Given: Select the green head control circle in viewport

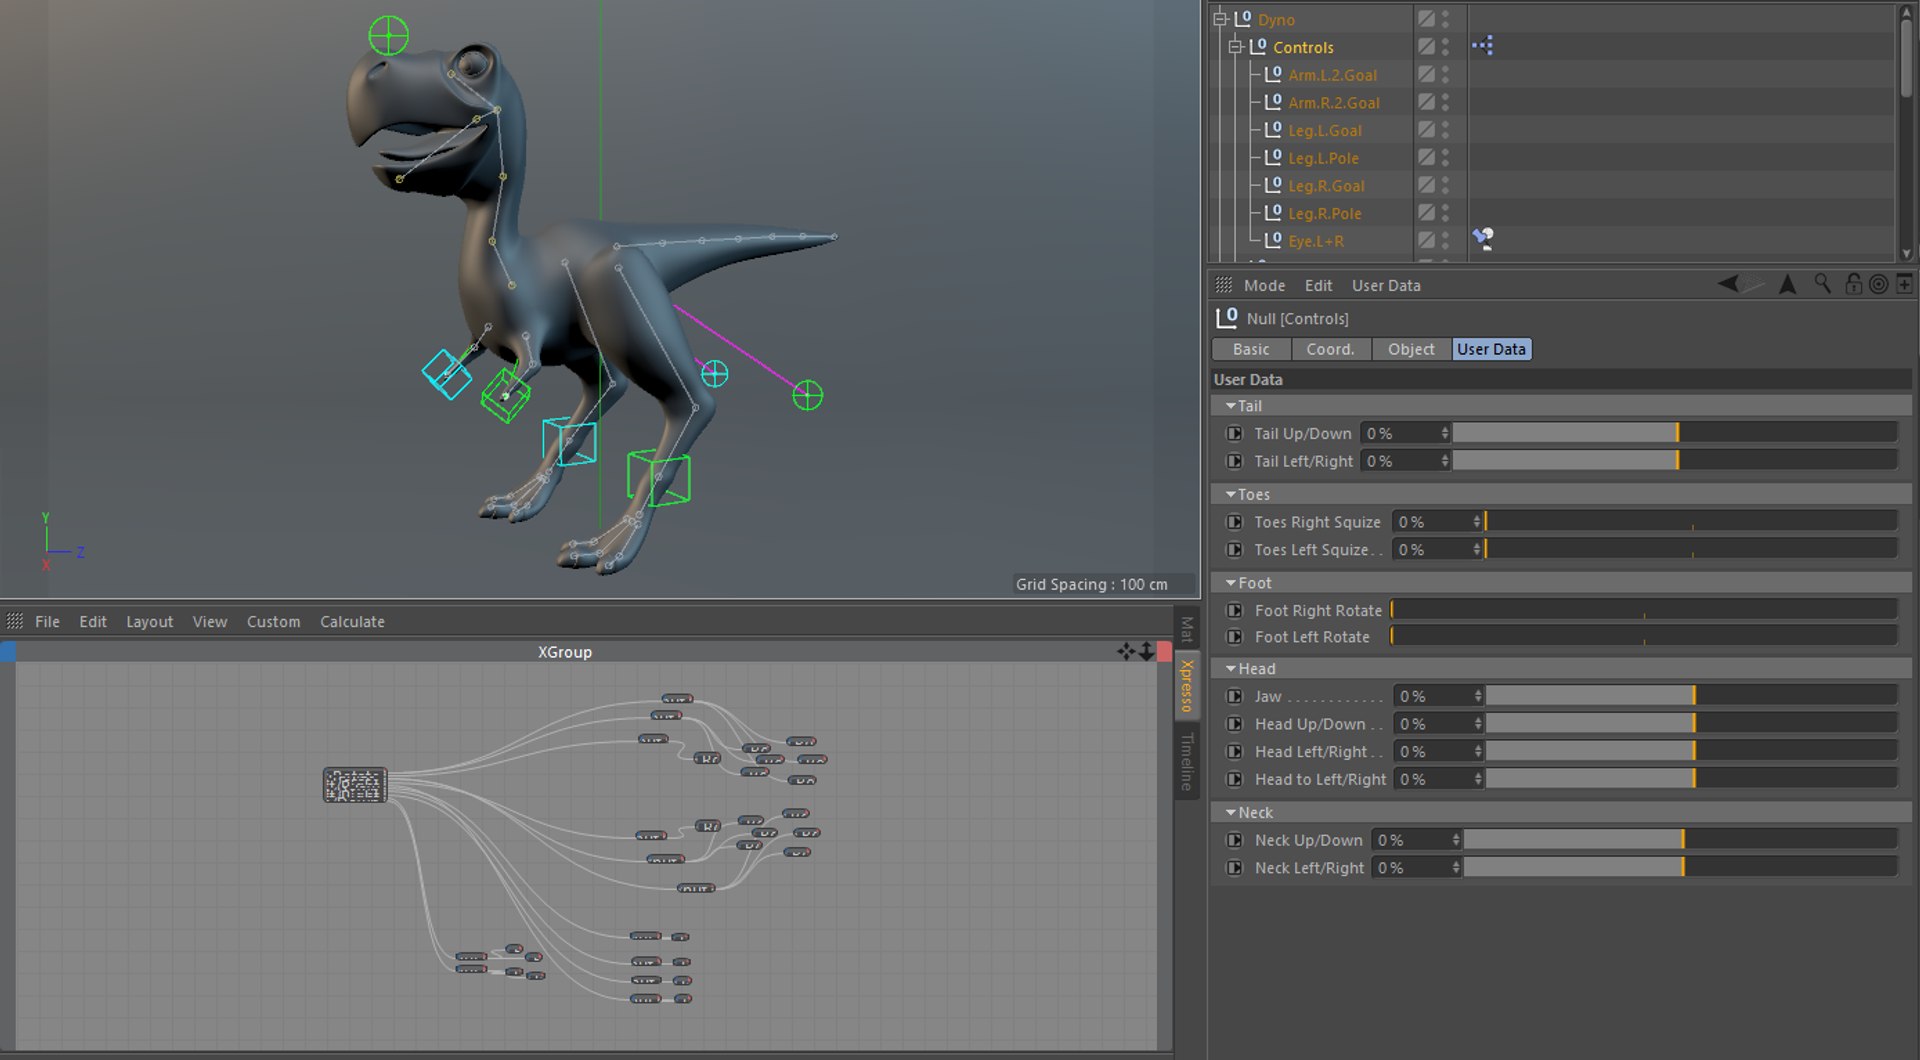Looking at the screenshot, I should click(388, 36).
